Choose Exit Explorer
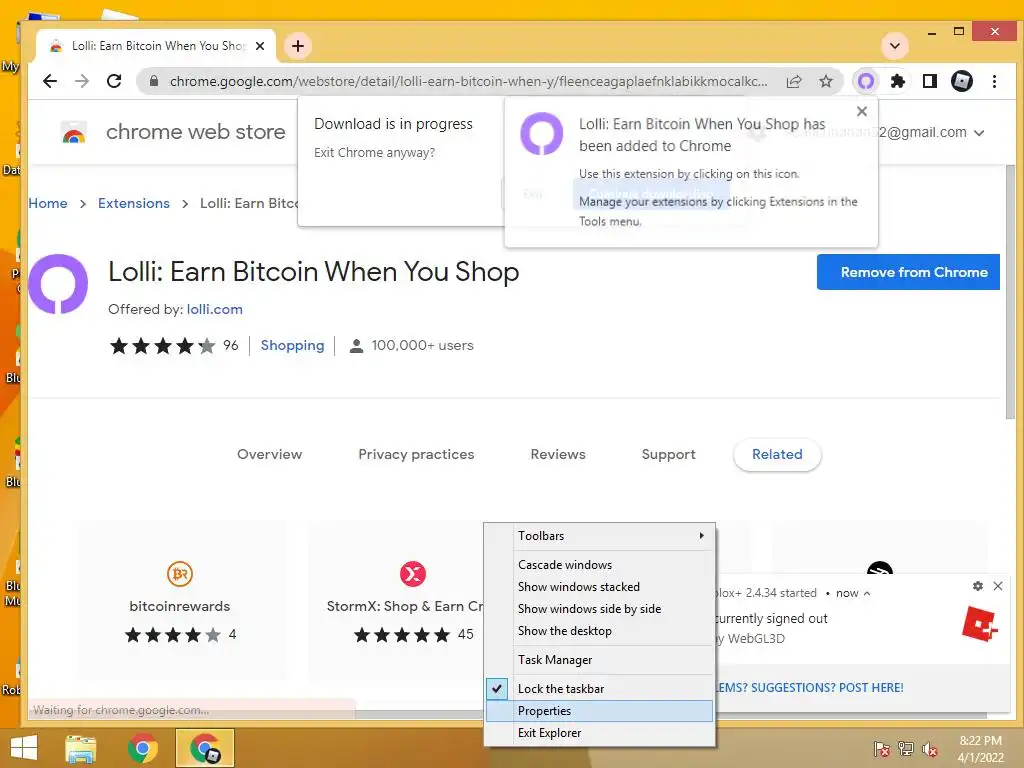This screenshot has width=1024, height=768. click(x=600, y=733)
